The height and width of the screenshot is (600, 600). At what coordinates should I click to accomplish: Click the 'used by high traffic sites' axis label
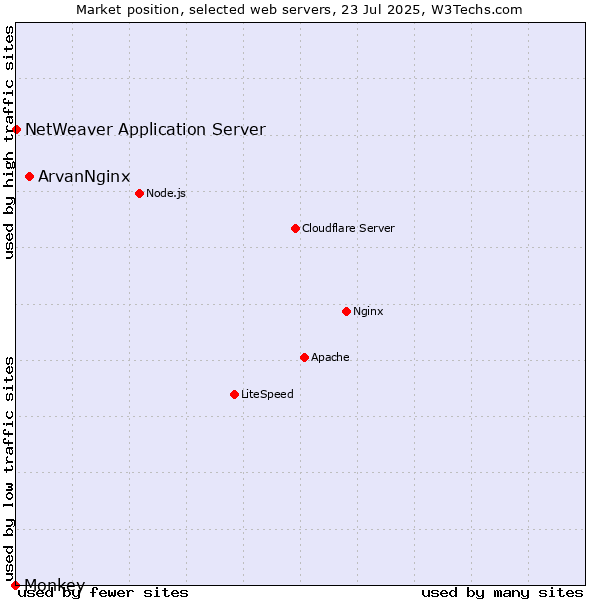pos(9,142)
